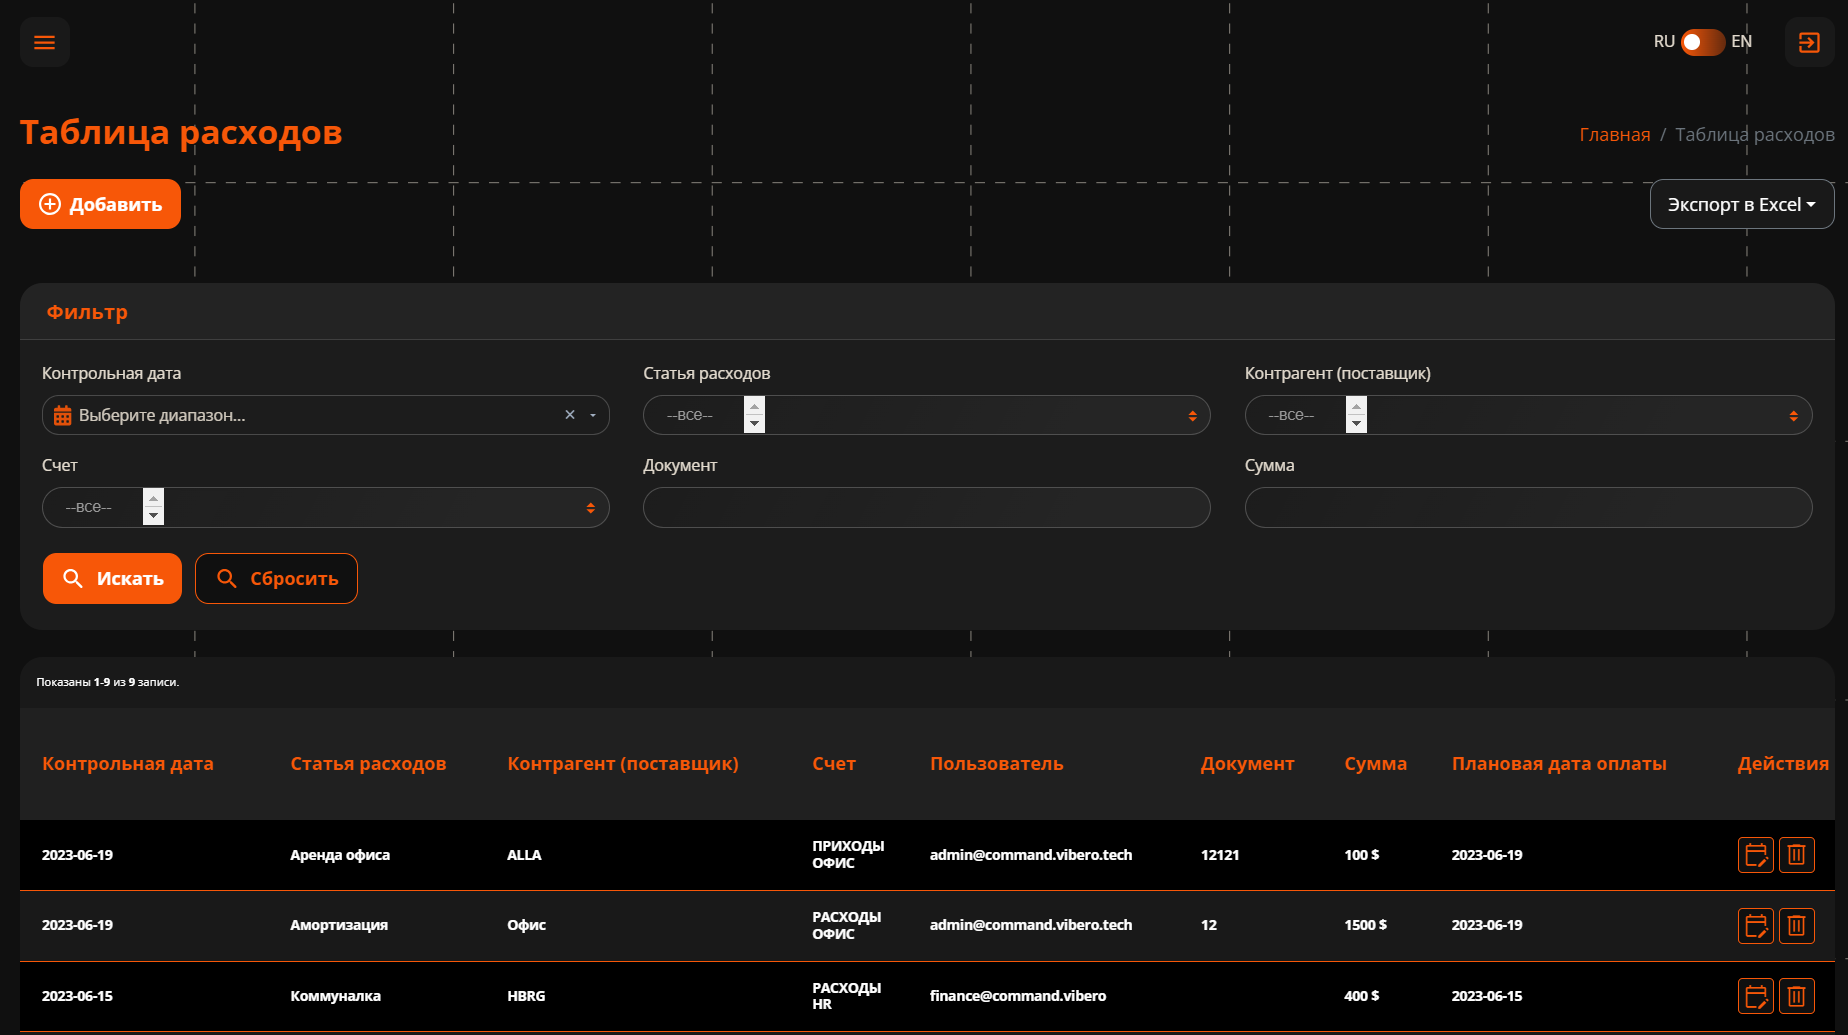Click Счет stepper down arrow
This screenshot has width=1848, height=1035.
click(153, 516)
